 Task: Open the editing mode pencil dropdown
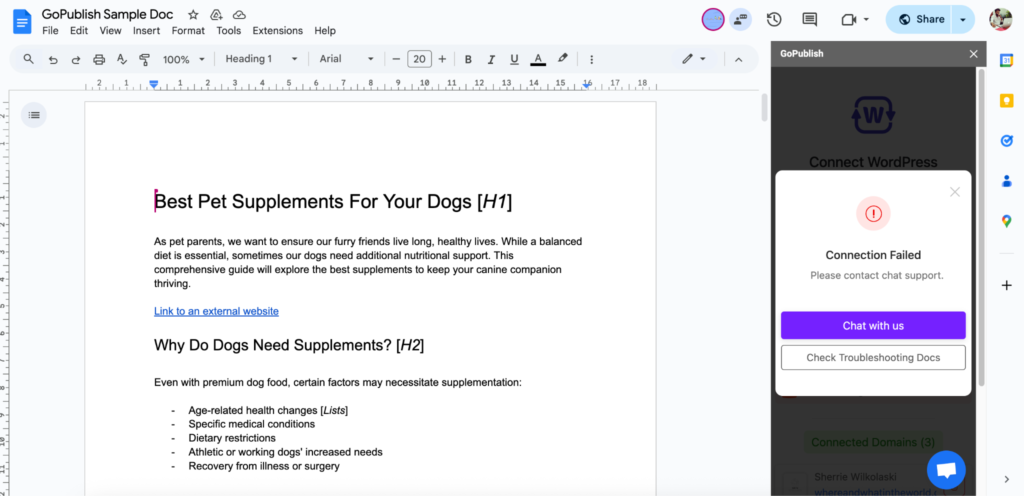click(x=694, y=59)
